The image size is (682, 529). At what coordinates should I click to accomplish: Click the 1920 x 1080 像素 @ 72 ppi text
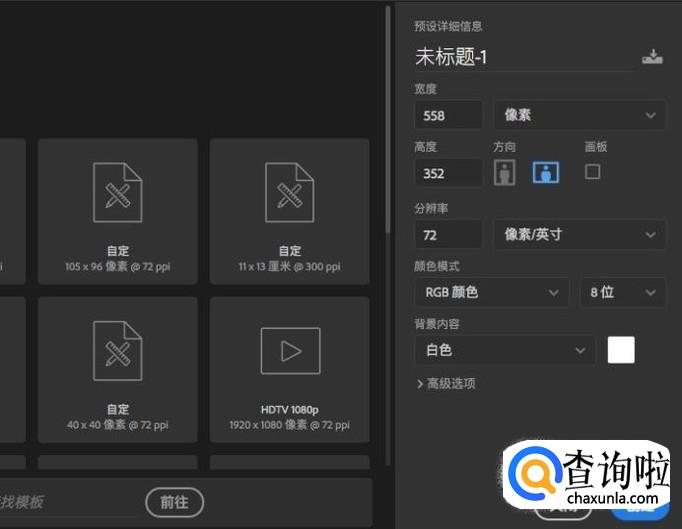pos(290,425)
